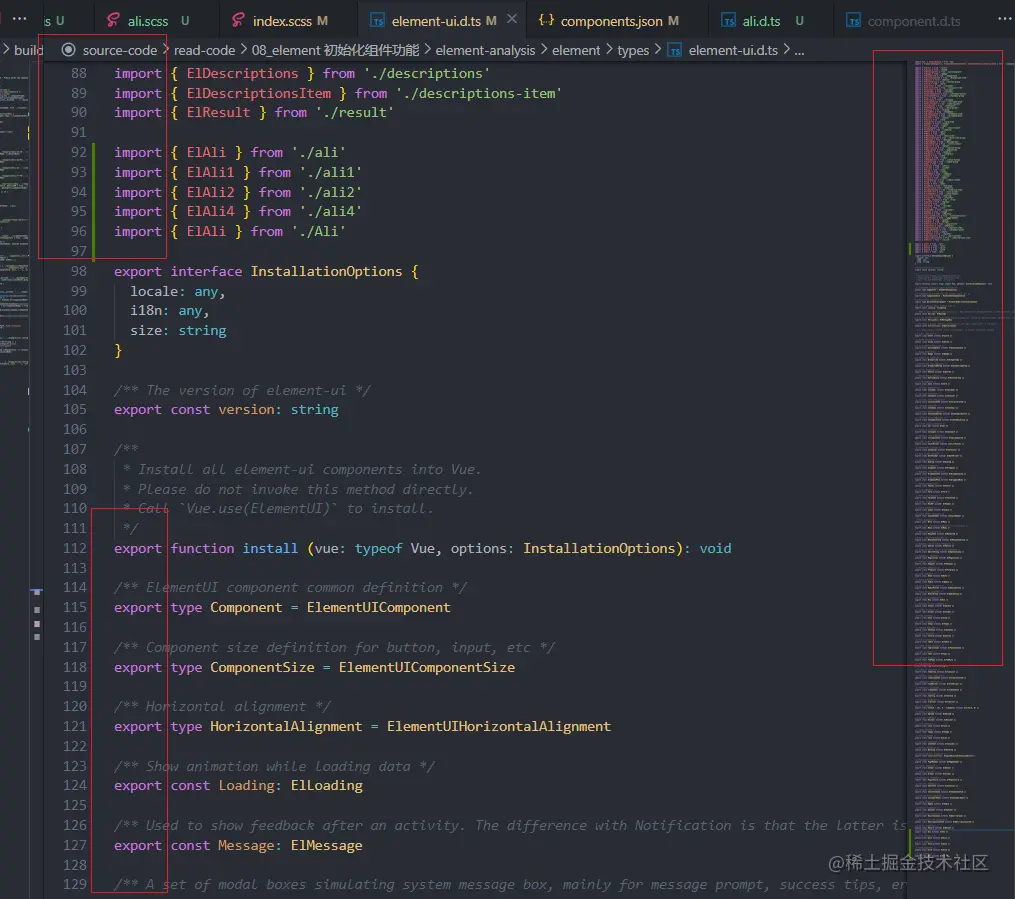The width and height of the screenshot is (1015, 899).
Task: Click 'ElMessage' type on line 127
Action: click(x=326, y=845)
